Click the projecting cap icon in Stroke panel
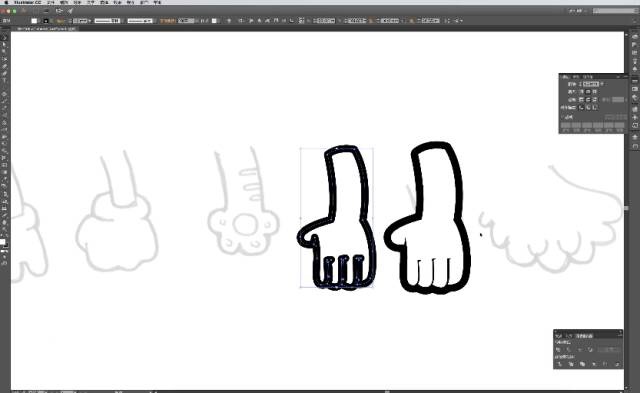Screen dimensions: 640x393 (x=595, y=92)
